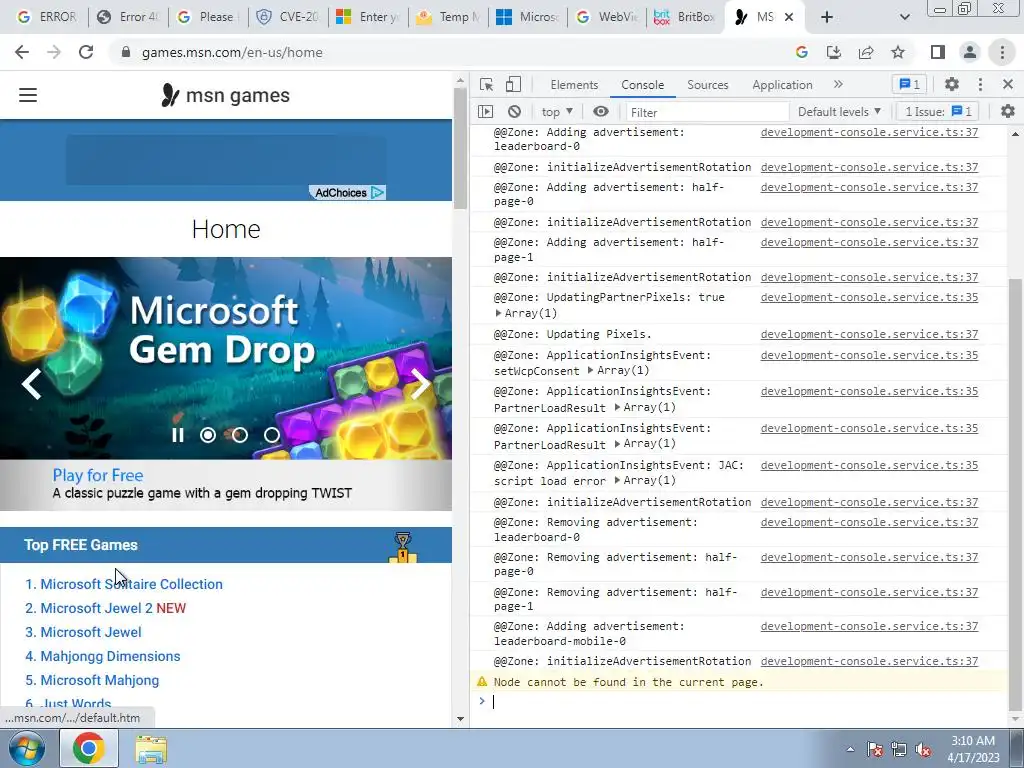Open console settings gear icon
This screenshot has height=768, width=1024.
[1008, 112]
